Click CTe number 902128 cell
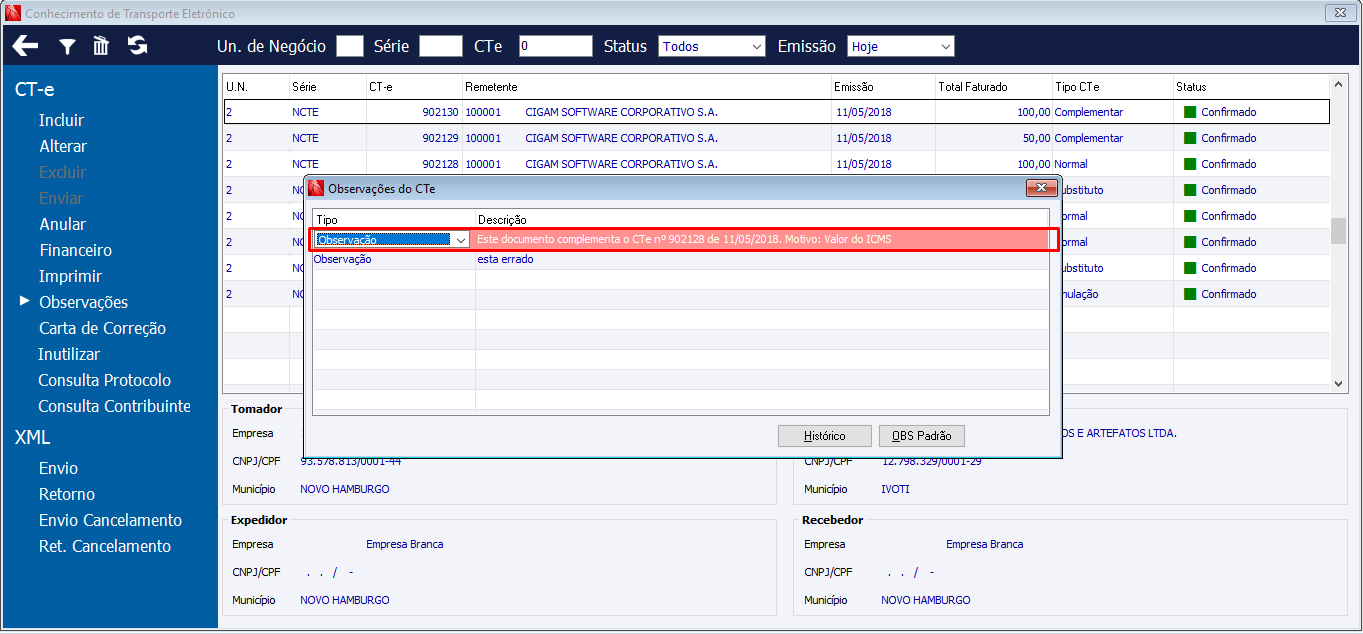The image size is (1363, 634). (414, 164)
